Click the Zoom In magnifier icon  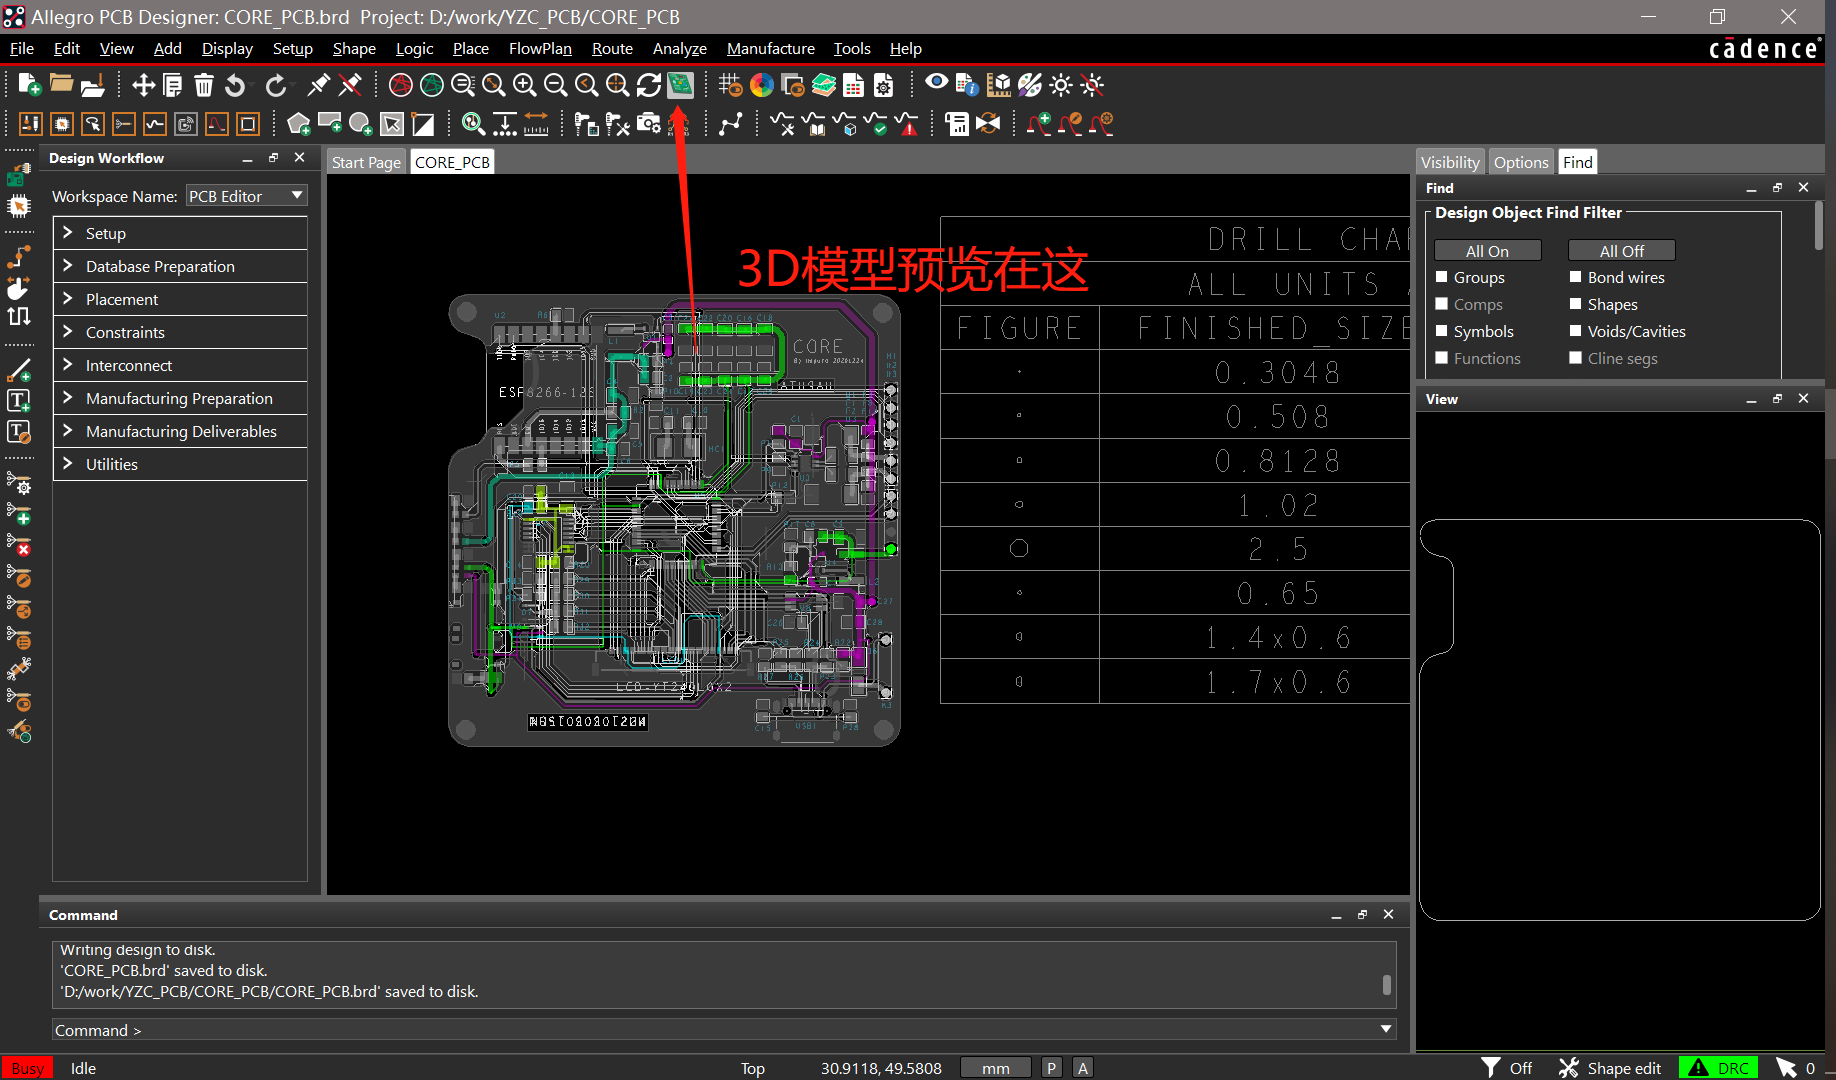pyautogui.click(x=525, y=85)
